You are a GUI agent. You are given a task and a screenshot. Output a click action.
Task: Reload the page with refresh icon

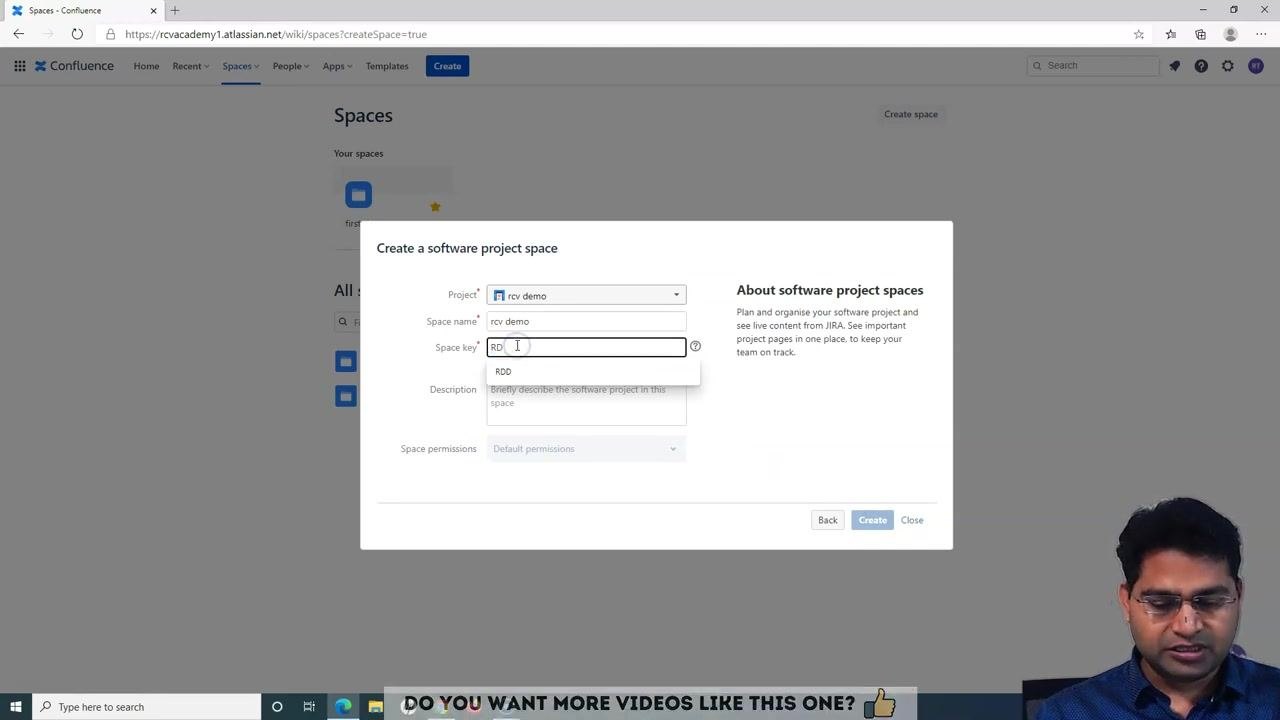77,34
